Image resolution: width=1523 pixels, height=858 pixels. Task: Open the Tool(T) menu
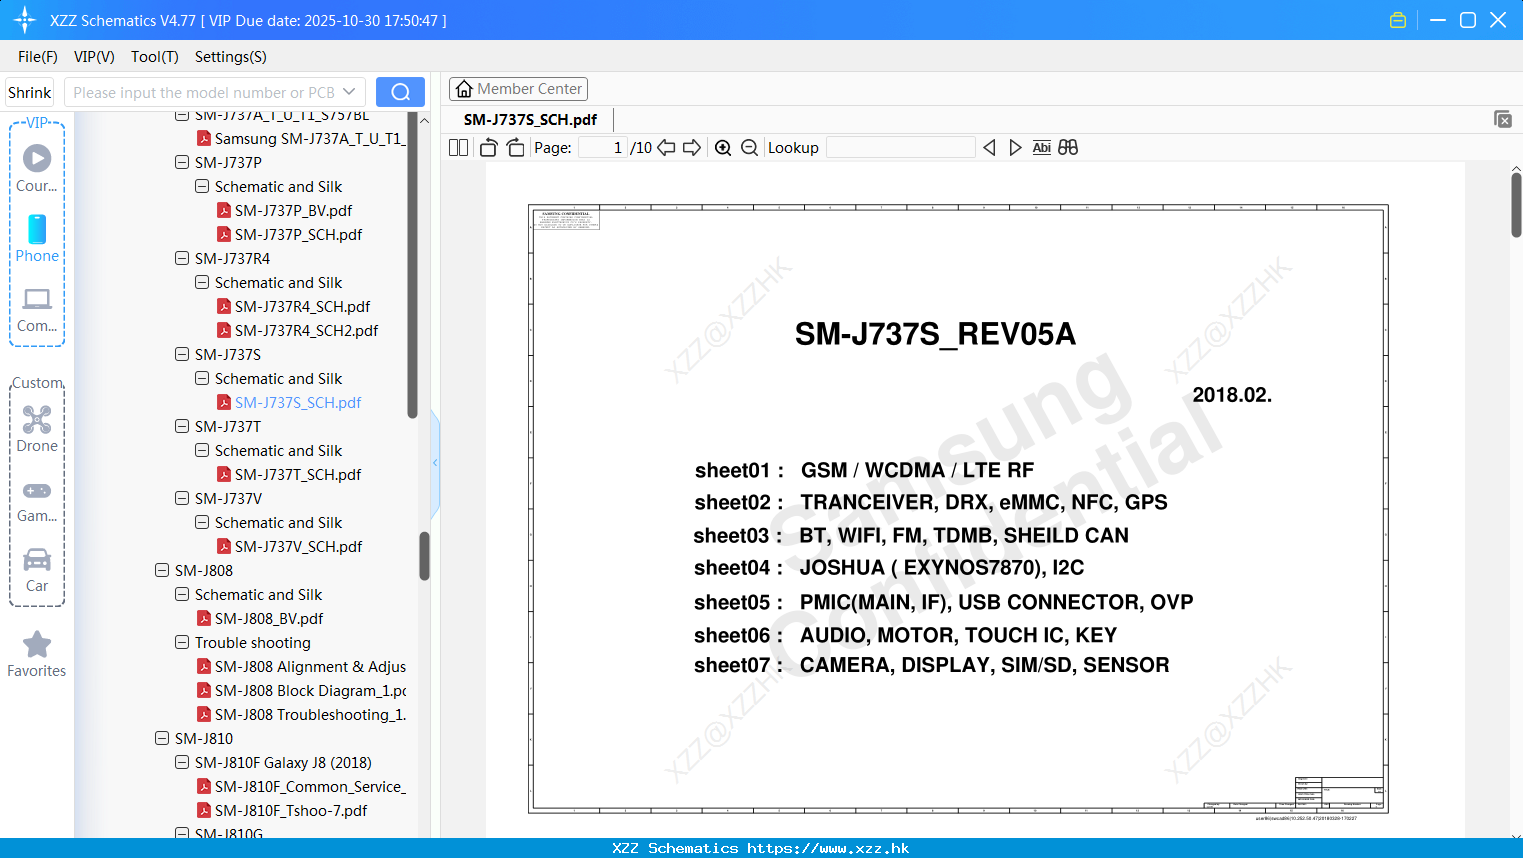[x=155, y=57]
